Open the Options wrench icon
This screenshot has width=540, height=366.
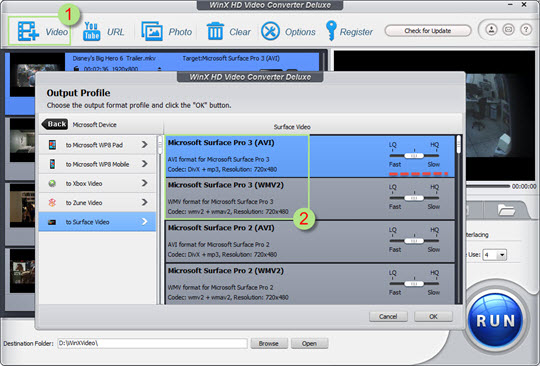point(270,31)
